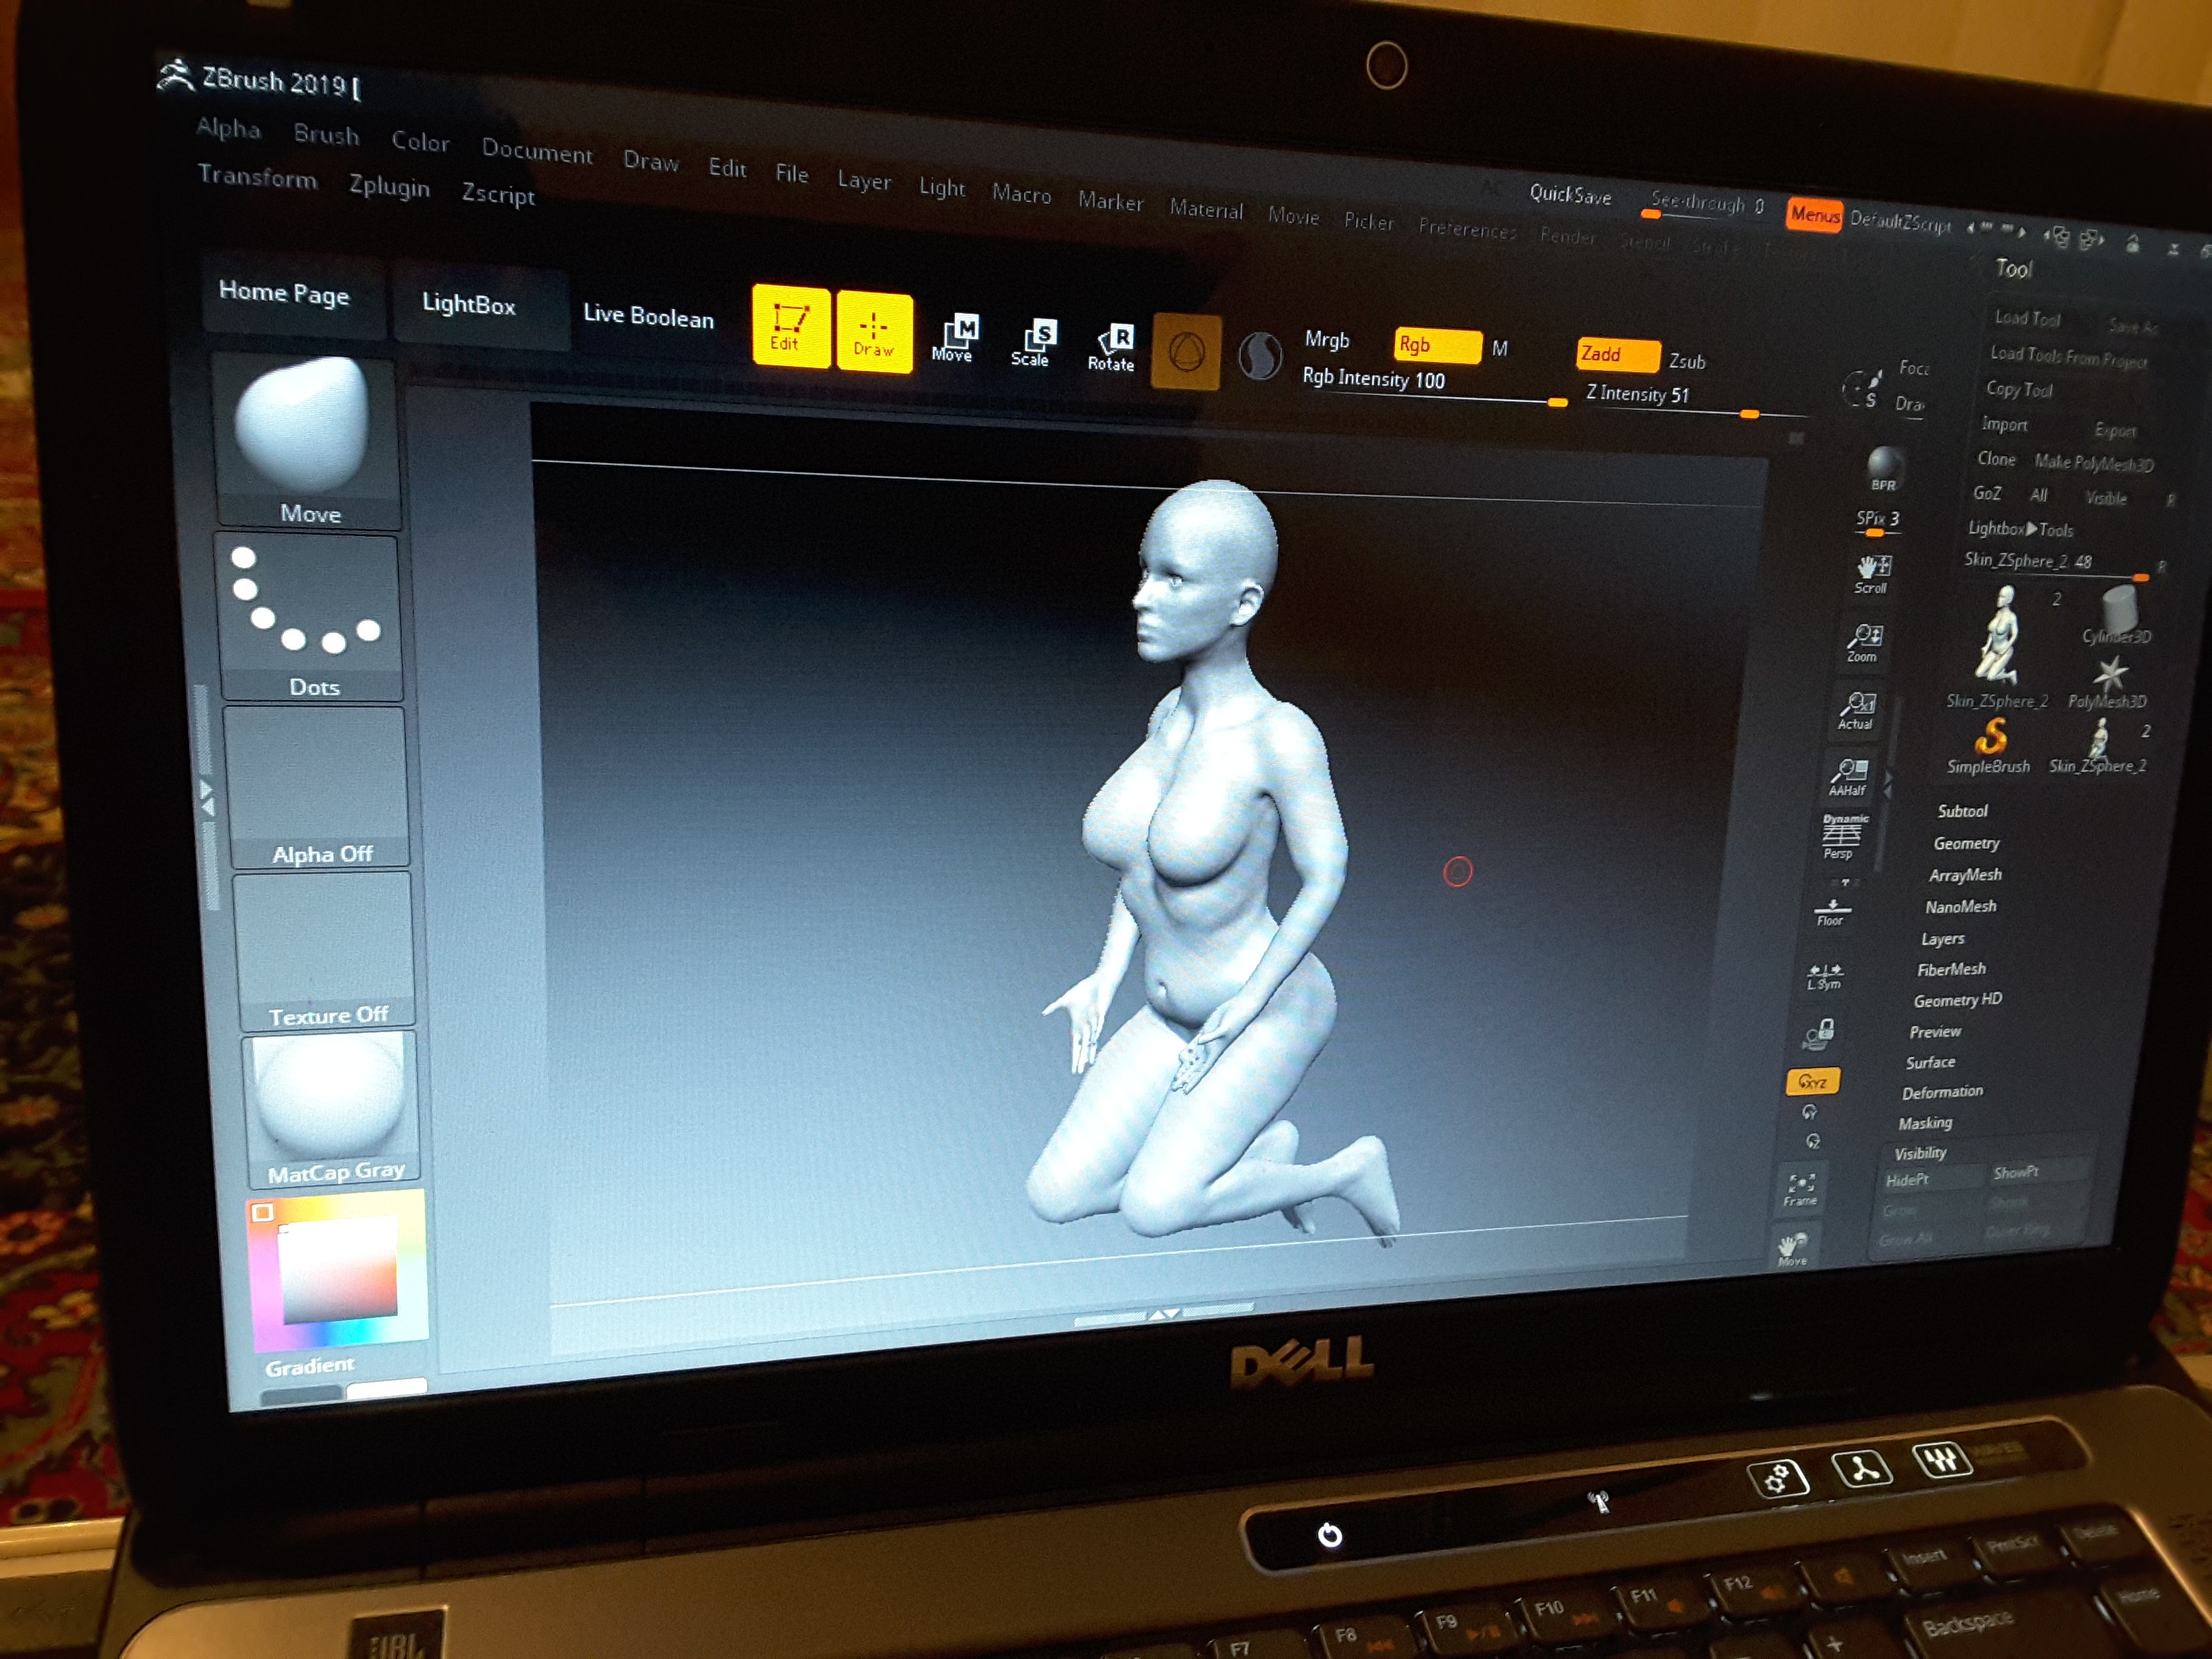The height and width of the screenshot is (1659, 2212).
Task: Open LightBox browser
Action: point(469,304)
